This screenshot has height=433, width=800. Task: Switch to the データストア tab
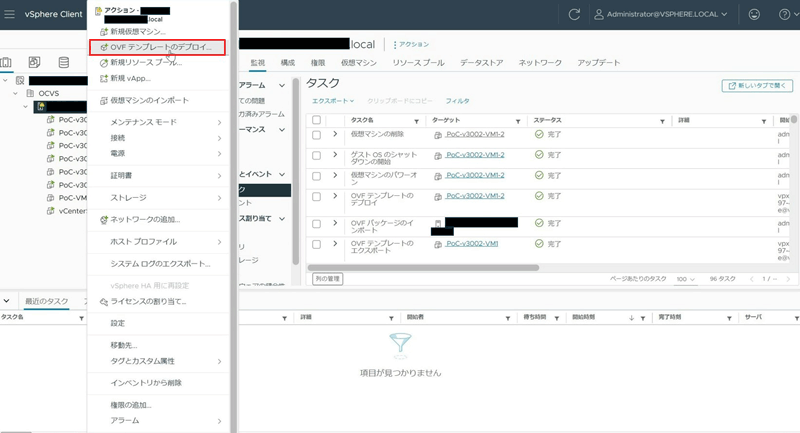tap(482, 63)
